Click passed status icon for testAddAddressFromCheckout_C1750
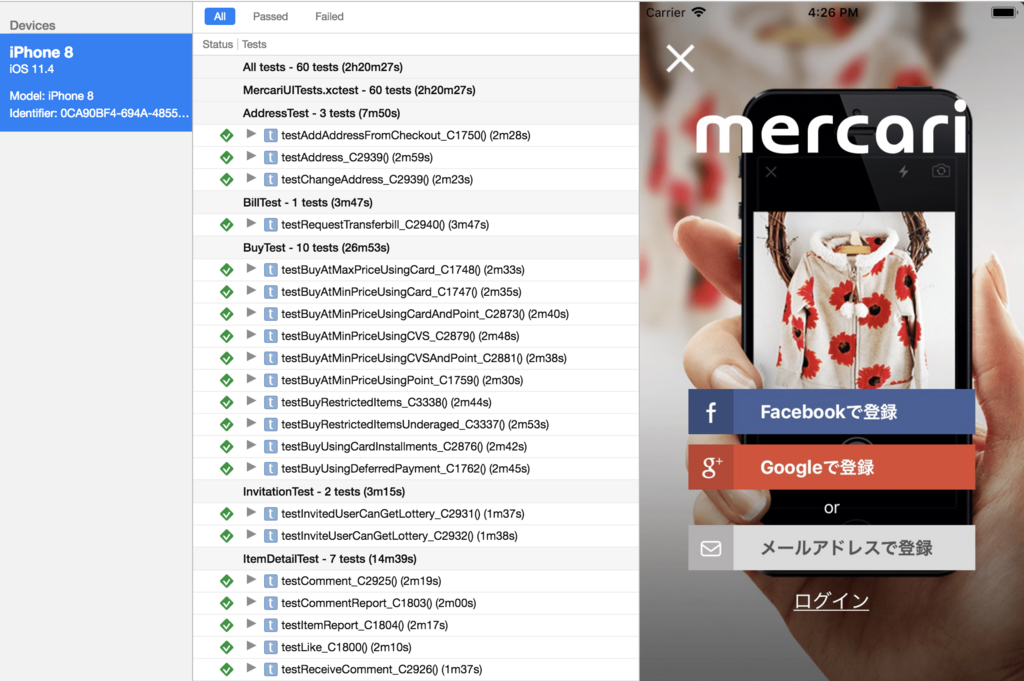This screenshot has width=1024, height=681. (227, 135)
